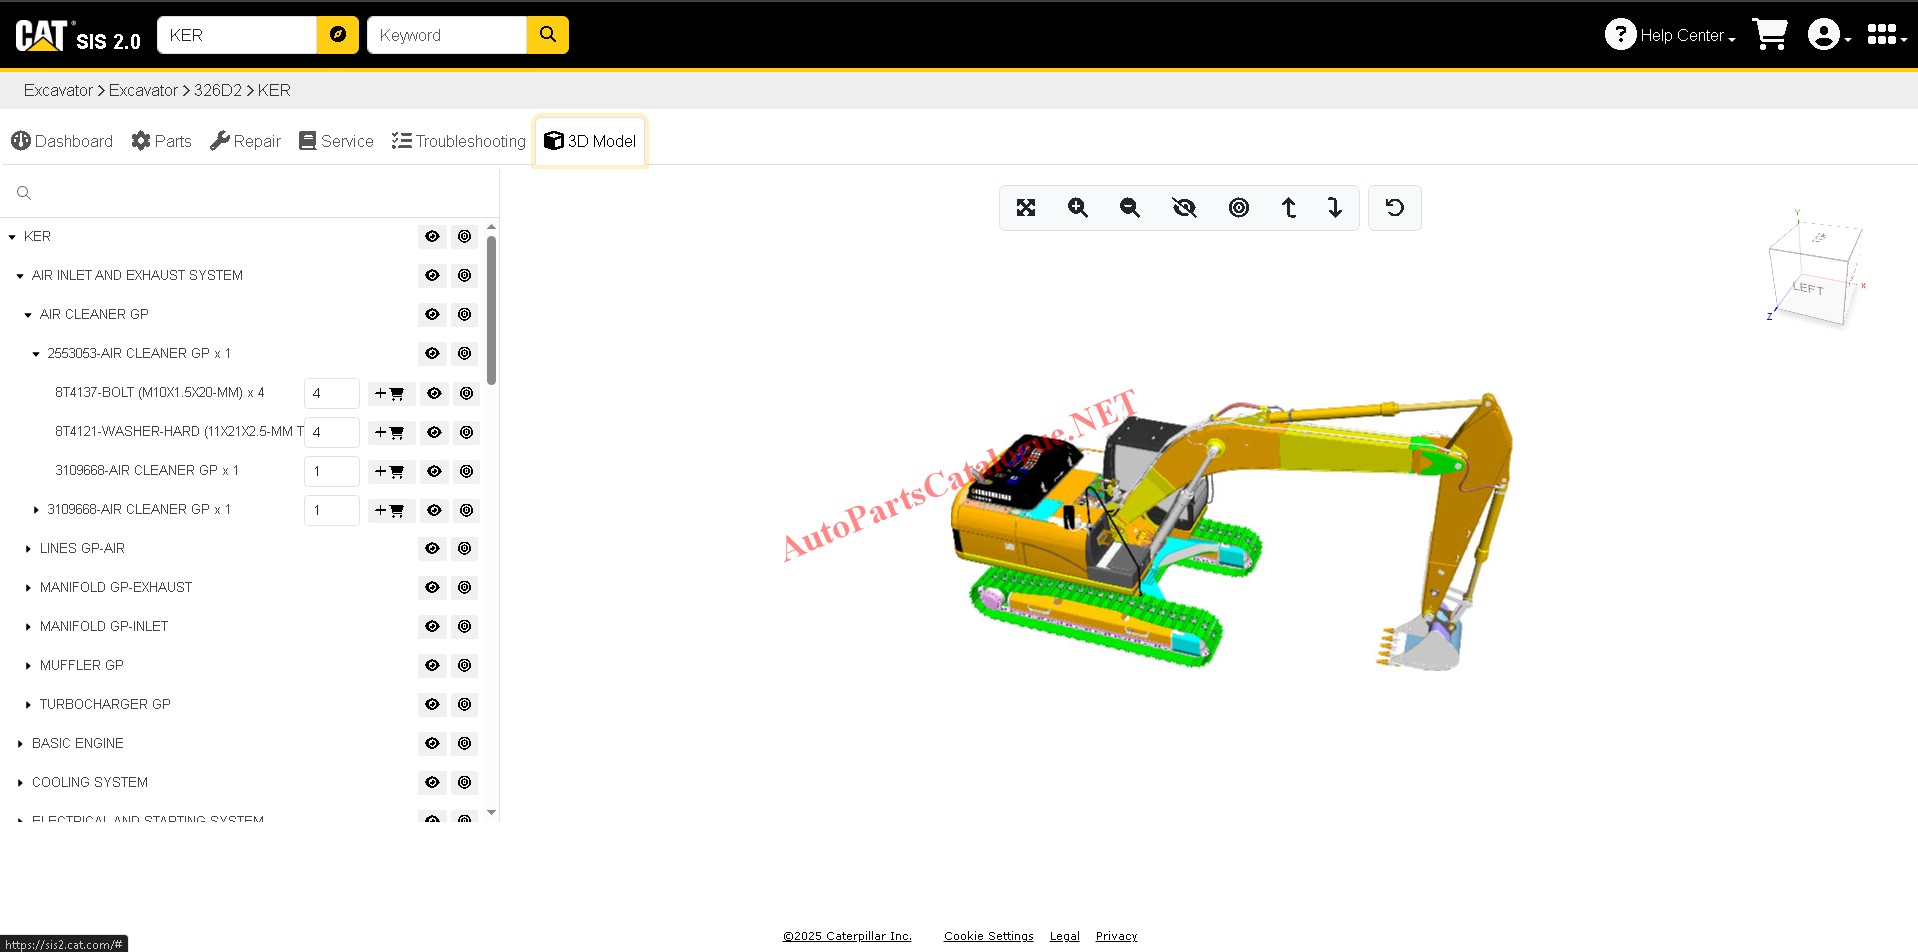
Task: Click the reset view rotate arrow icon
Action: pyautogui.click(x=1394, y=208)
